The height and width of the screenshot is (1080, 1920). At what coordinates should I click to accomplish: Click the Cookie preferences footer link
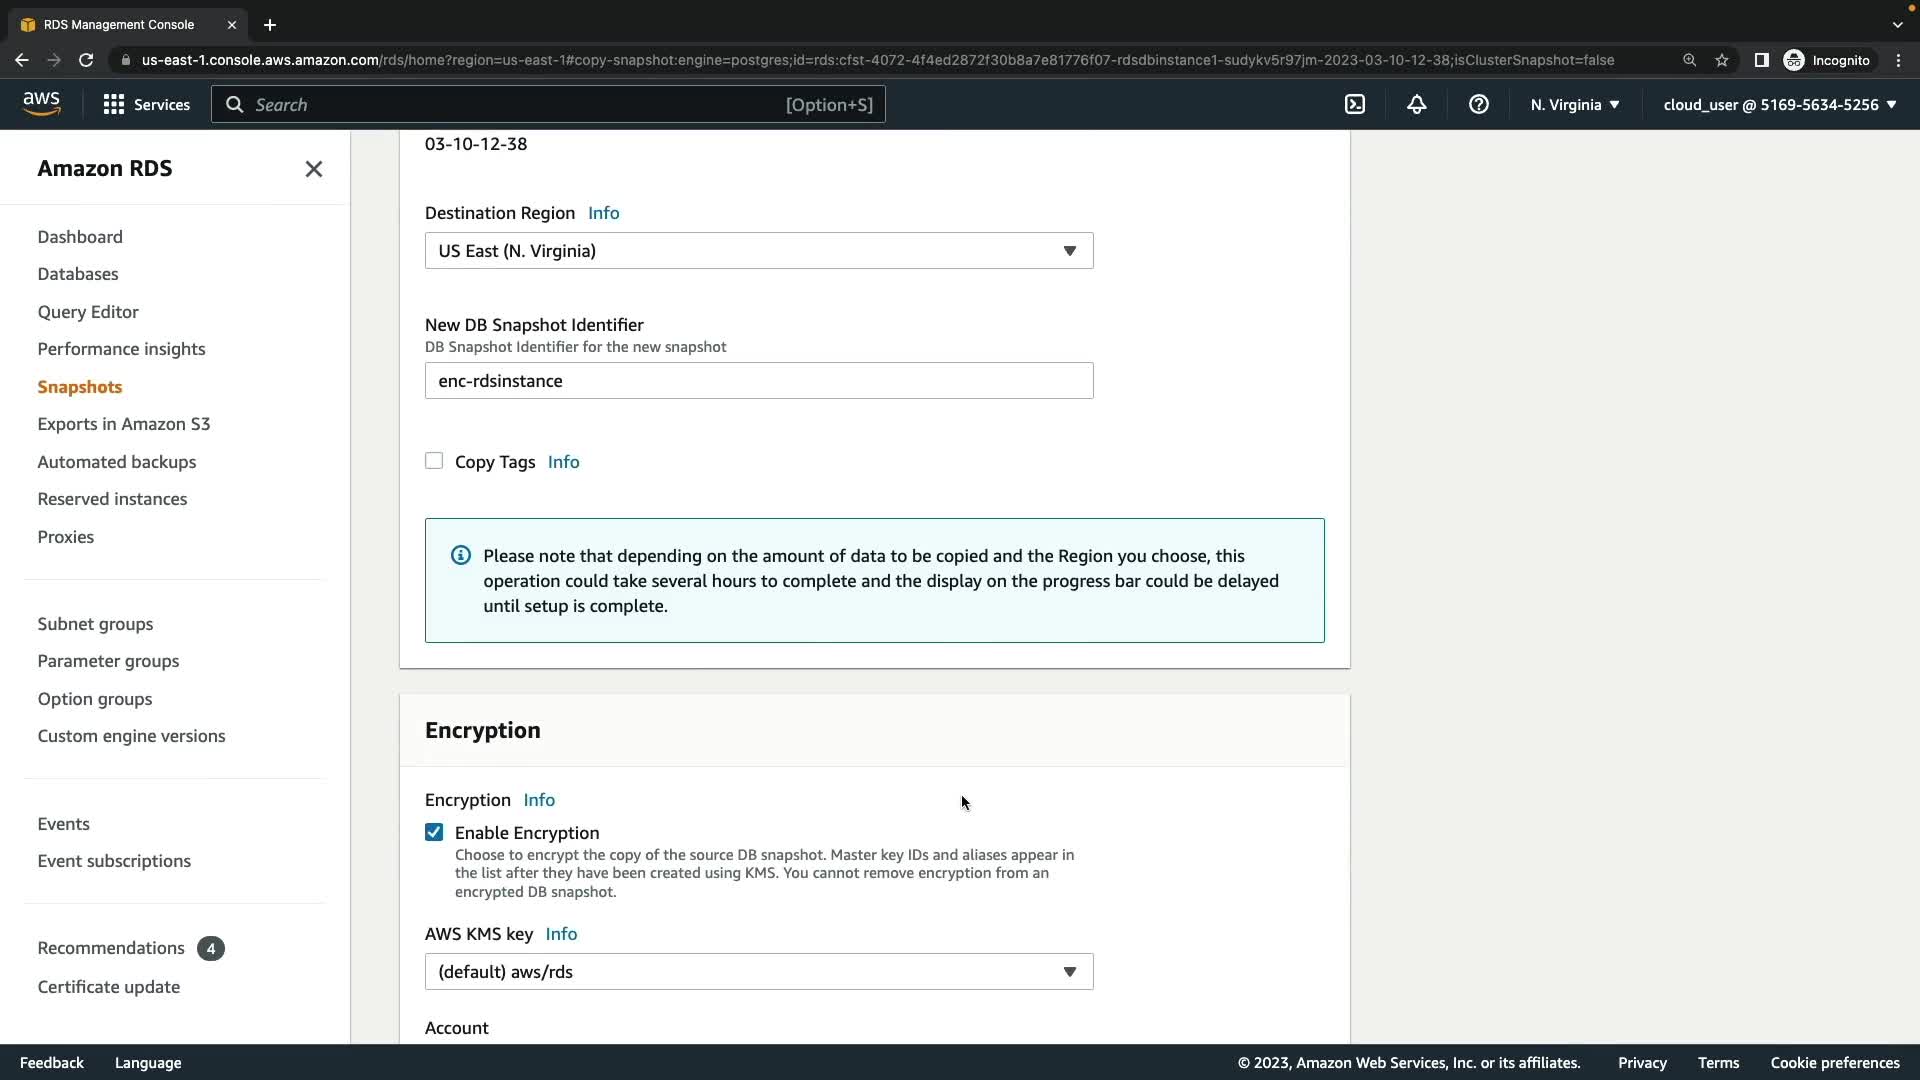coord(1834,1063)
